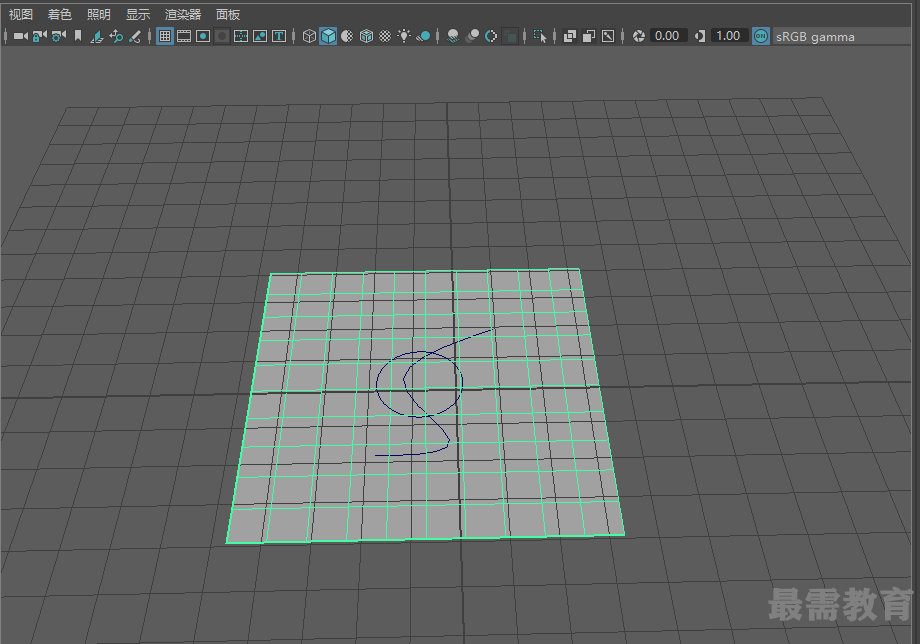Open the 显示 (Show) menu

click(138, 15)
